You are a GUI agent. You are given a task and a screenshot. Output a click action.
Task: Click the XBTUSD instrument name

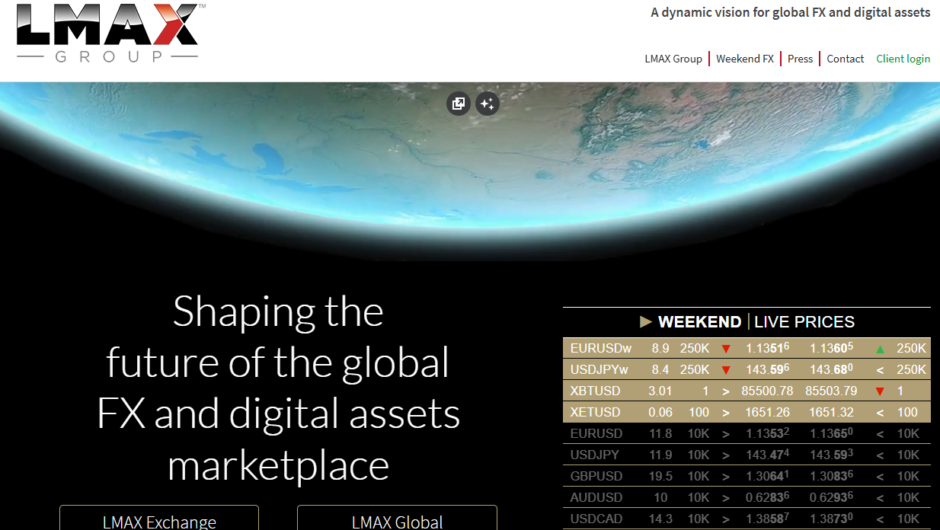click(x=595, y=391)
